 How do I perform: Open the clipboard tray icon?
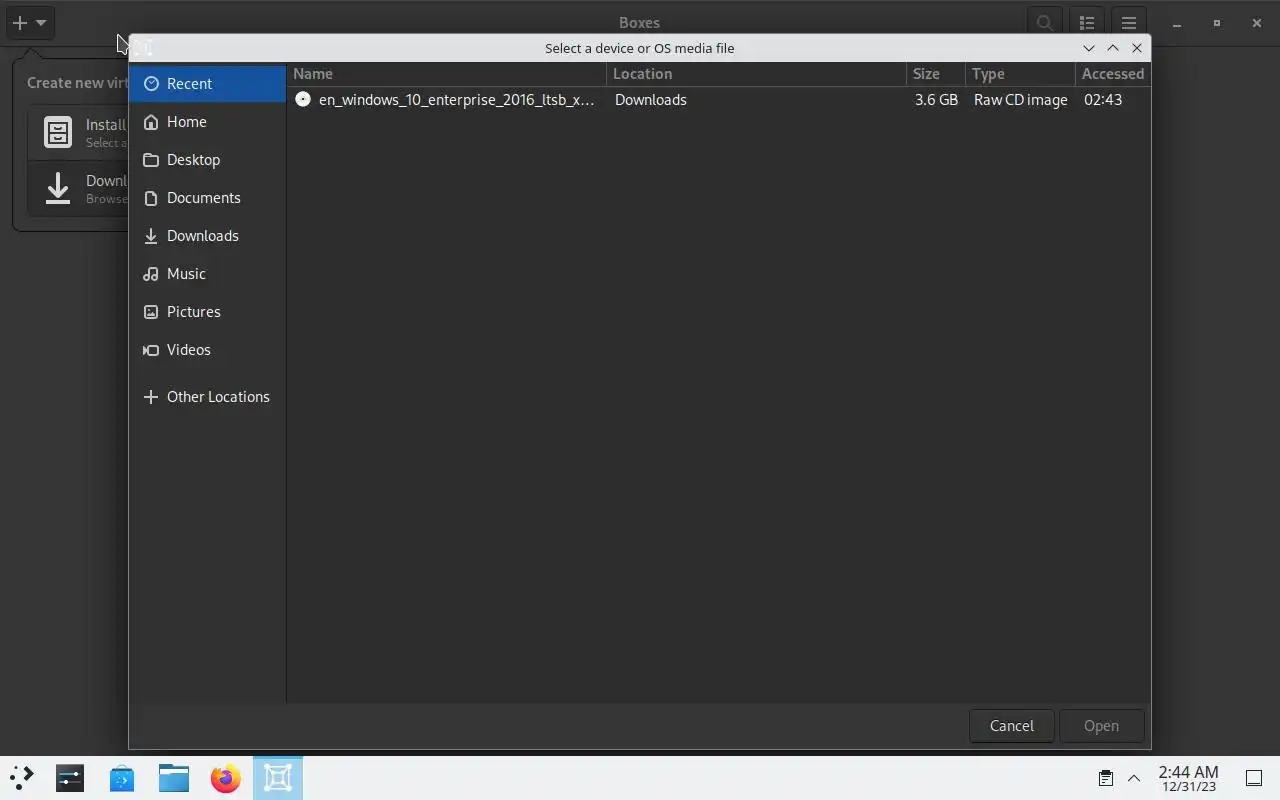[1105, 778]
